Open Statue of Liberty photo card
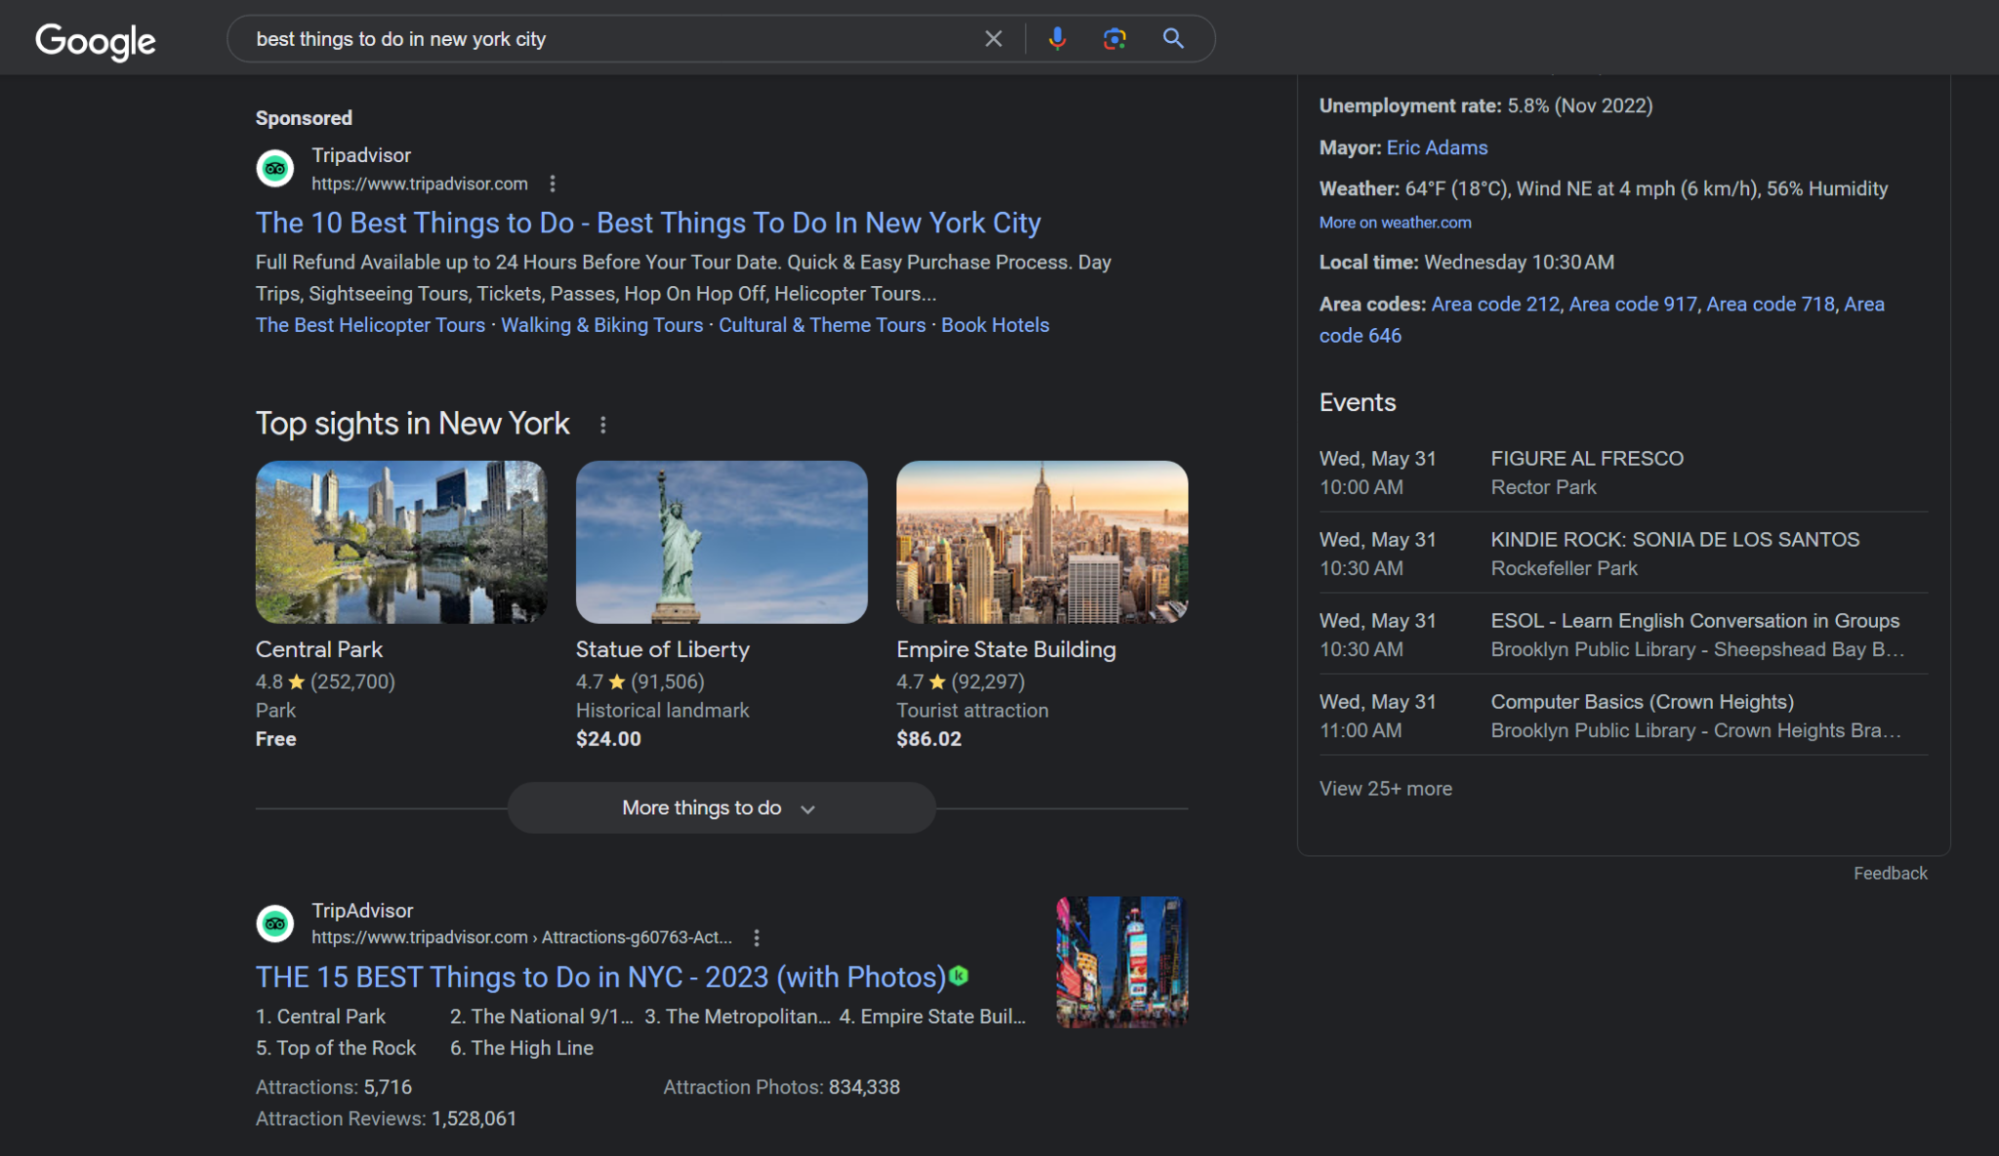 point(721,542)
